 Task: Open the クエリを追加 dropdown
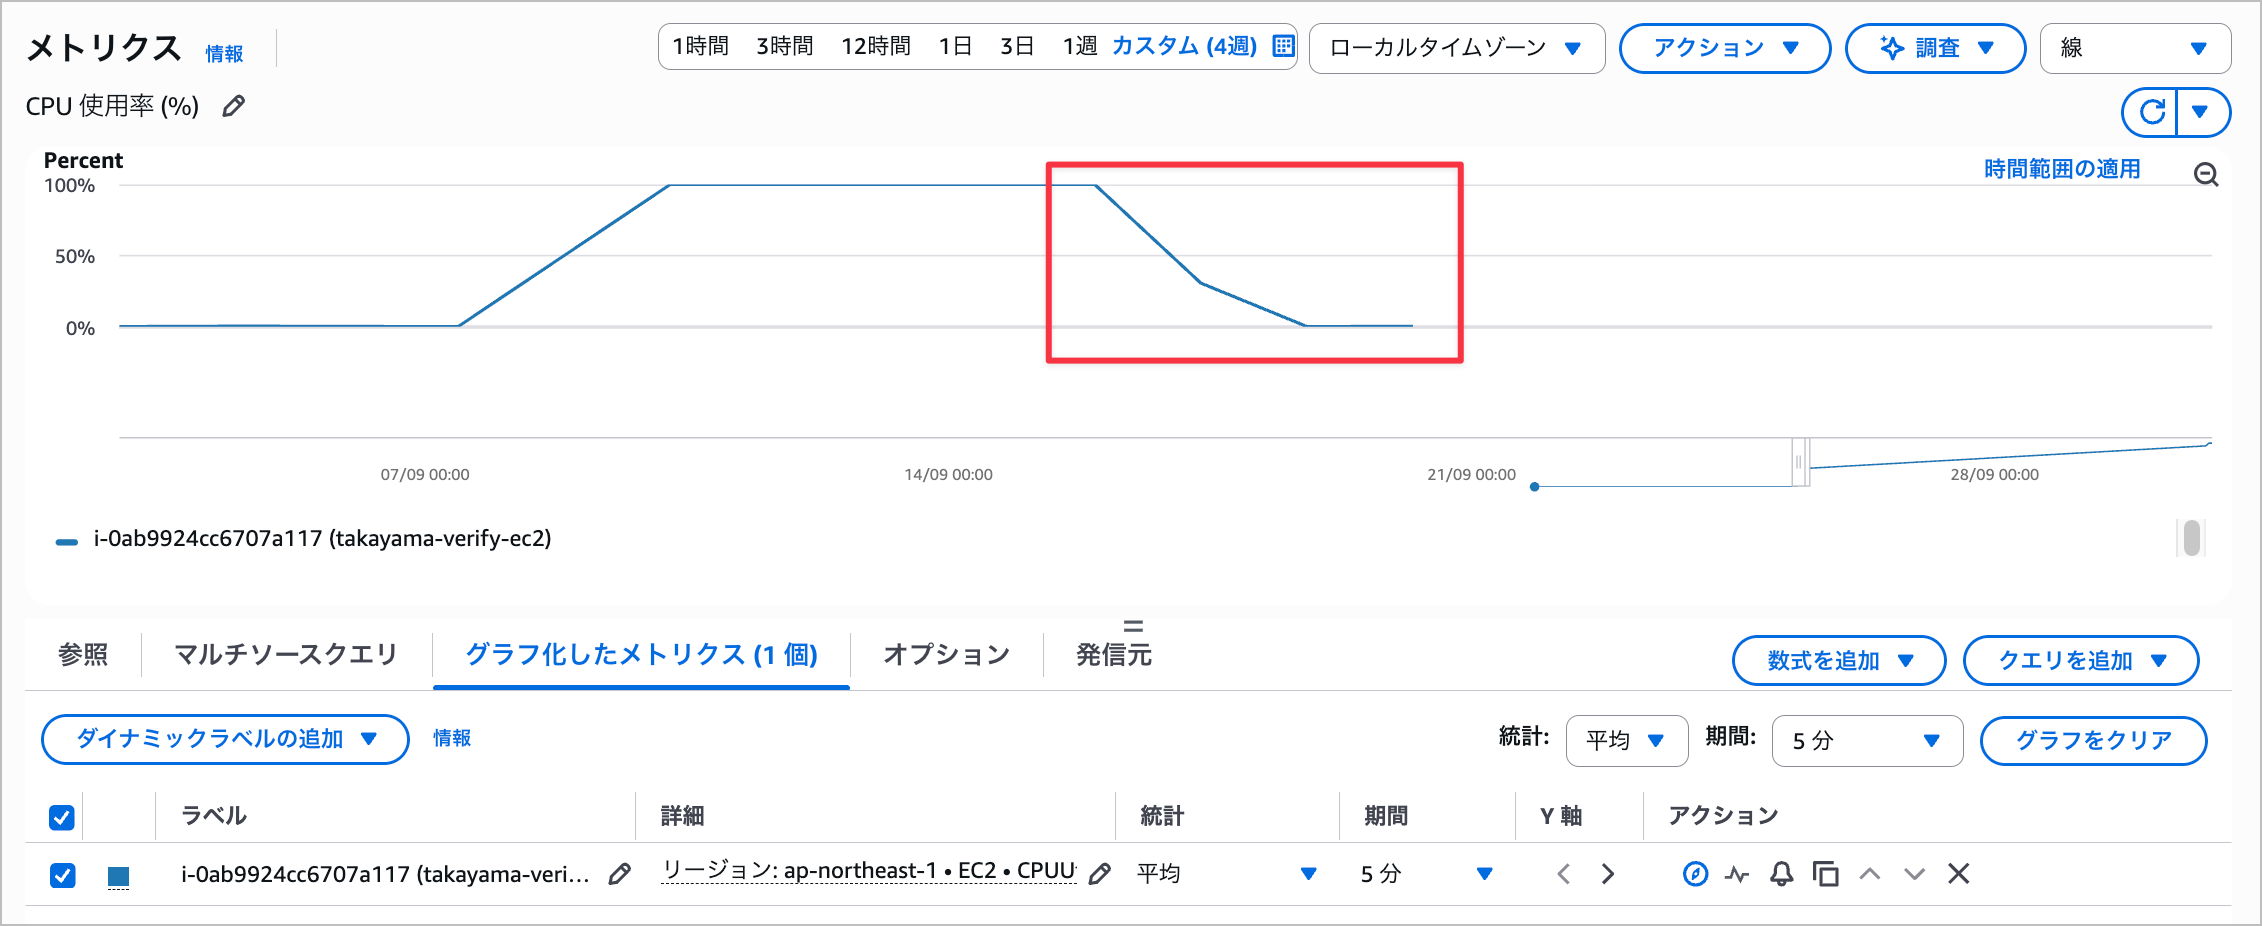(2081, 660)
